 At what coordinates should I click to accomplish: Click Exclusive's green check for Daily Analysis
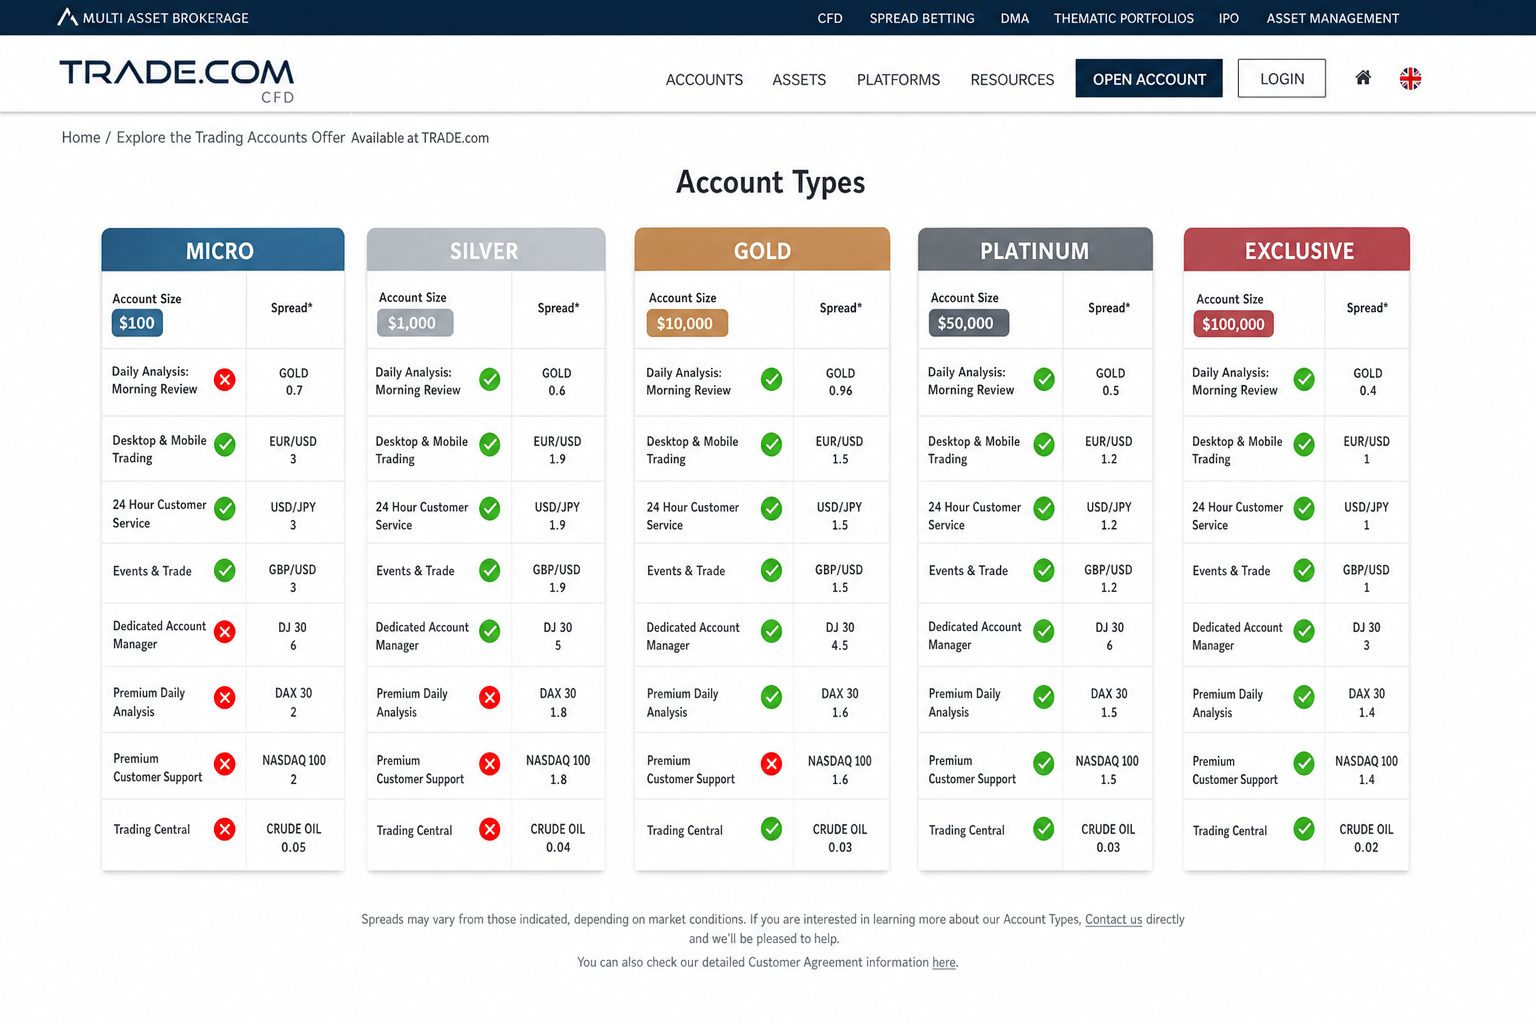click(1304, 379)
